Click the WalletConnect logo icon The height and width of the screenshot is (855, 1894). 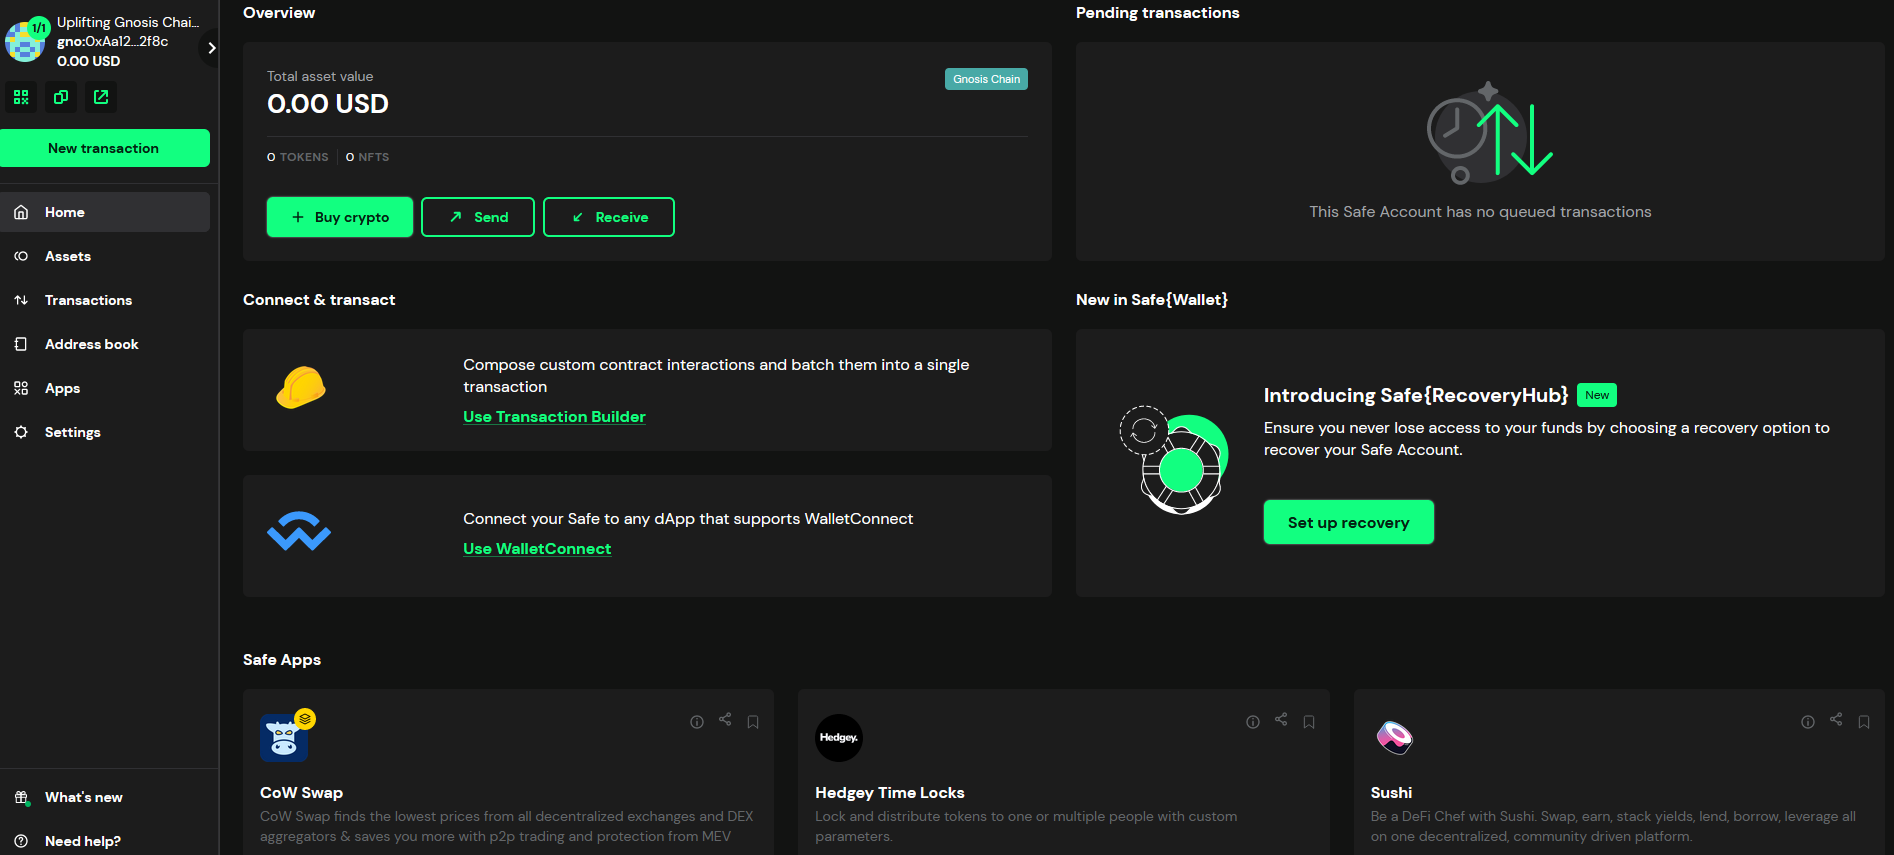coord(299,532)
